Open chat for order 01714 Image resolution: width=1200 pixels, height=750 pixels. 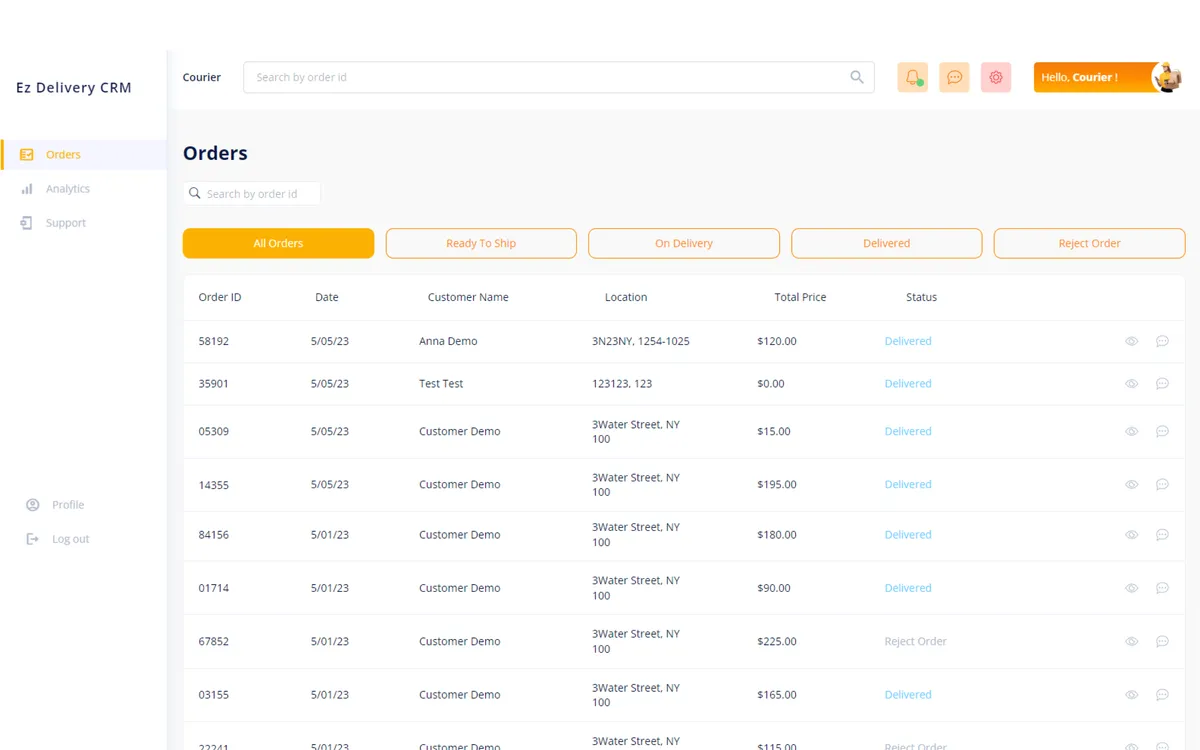point(1162,588)
